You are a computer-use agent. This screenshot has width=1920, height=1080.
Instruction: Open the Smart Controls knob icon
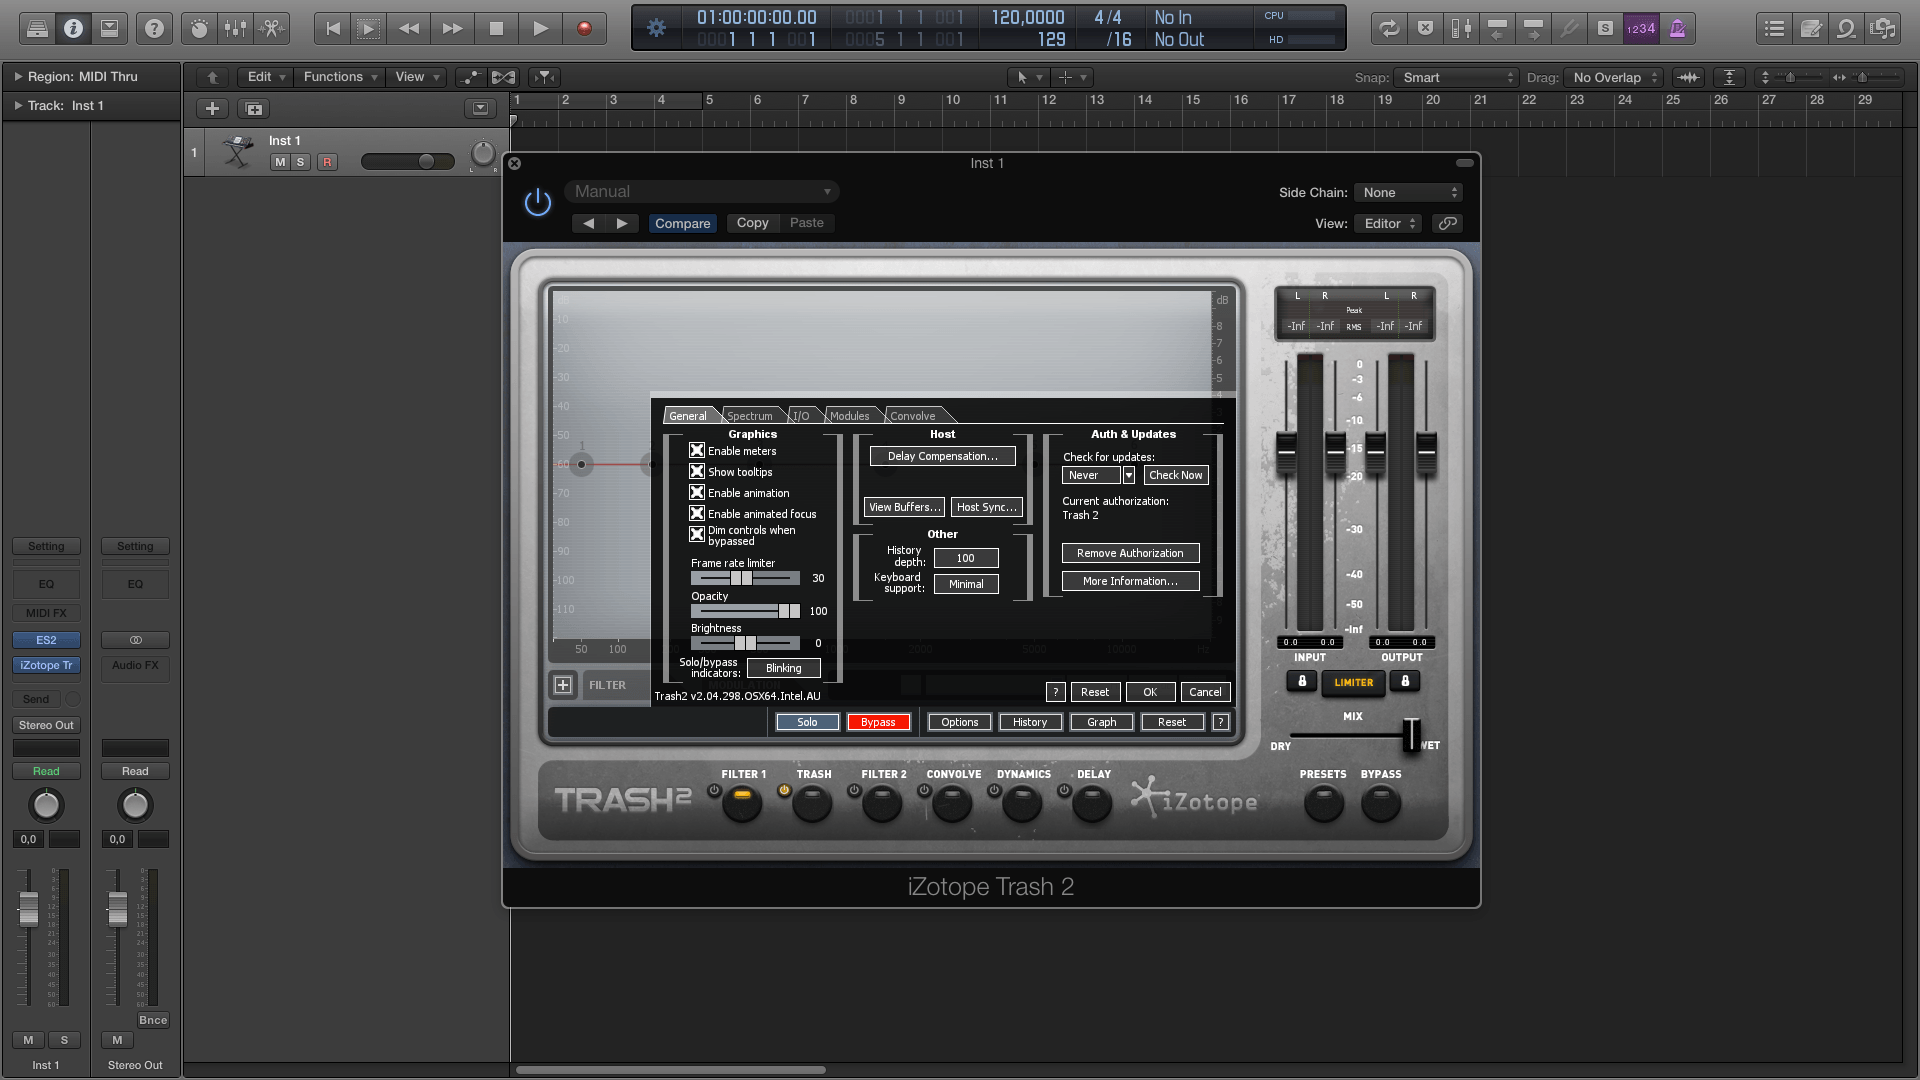point(200,29)
